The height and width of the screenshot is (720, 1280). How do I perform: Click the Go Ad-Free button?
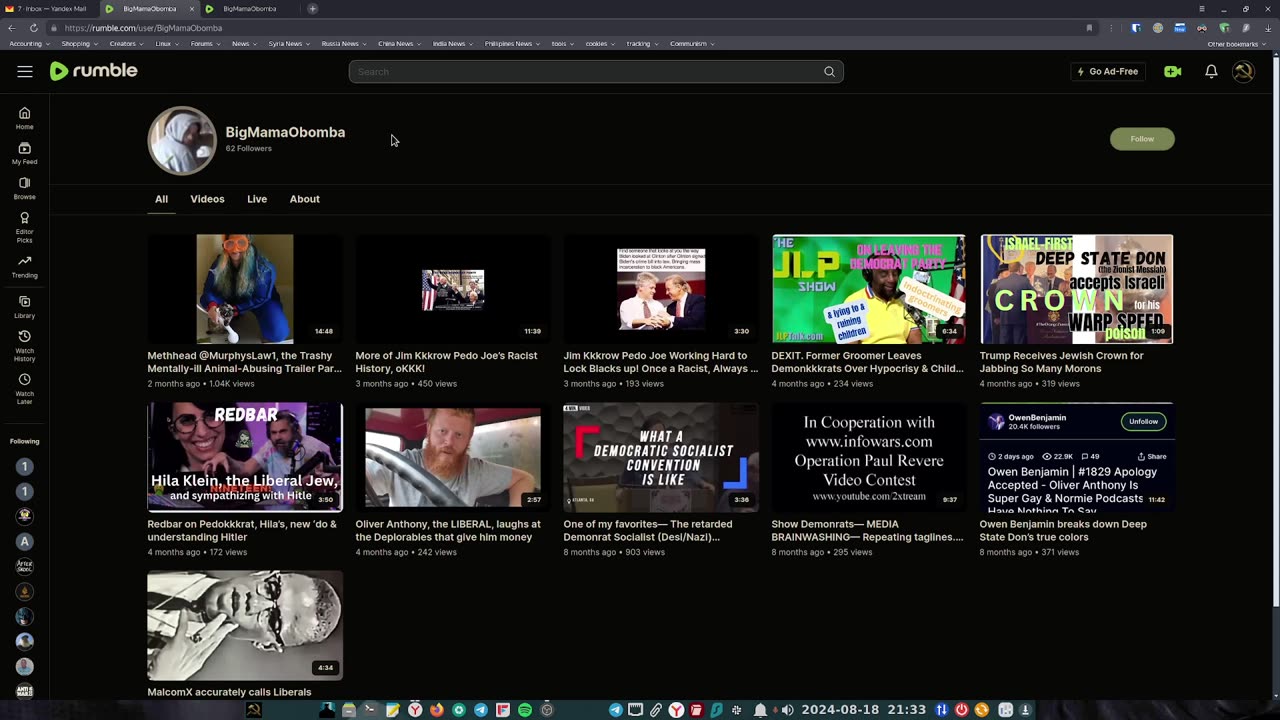[x=1107, y=72]
